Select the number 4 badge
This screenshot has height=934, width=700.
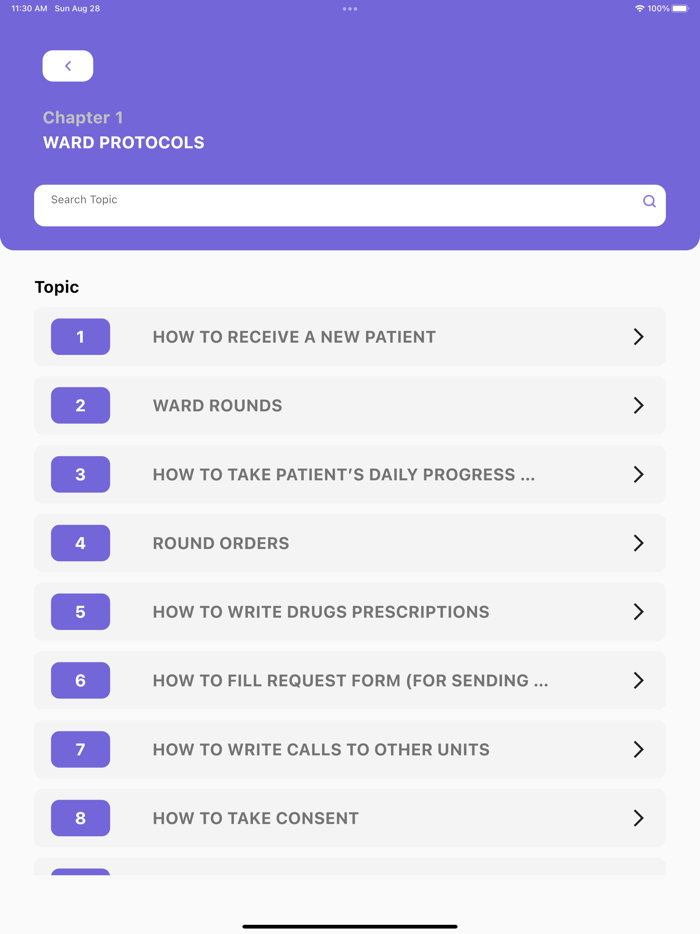tap(80, 543)
